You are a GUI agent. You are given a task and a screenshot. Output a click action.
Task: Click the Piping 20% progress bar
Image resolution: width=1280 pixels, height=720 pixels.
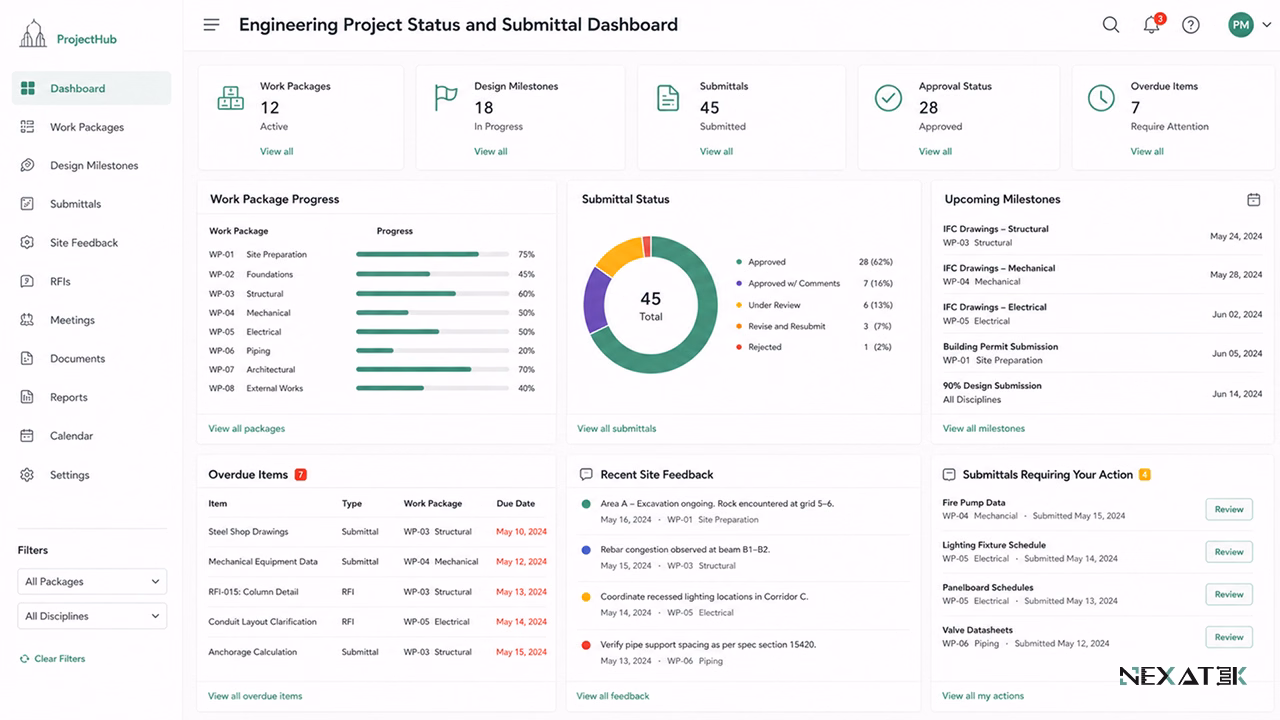(431, 351)
